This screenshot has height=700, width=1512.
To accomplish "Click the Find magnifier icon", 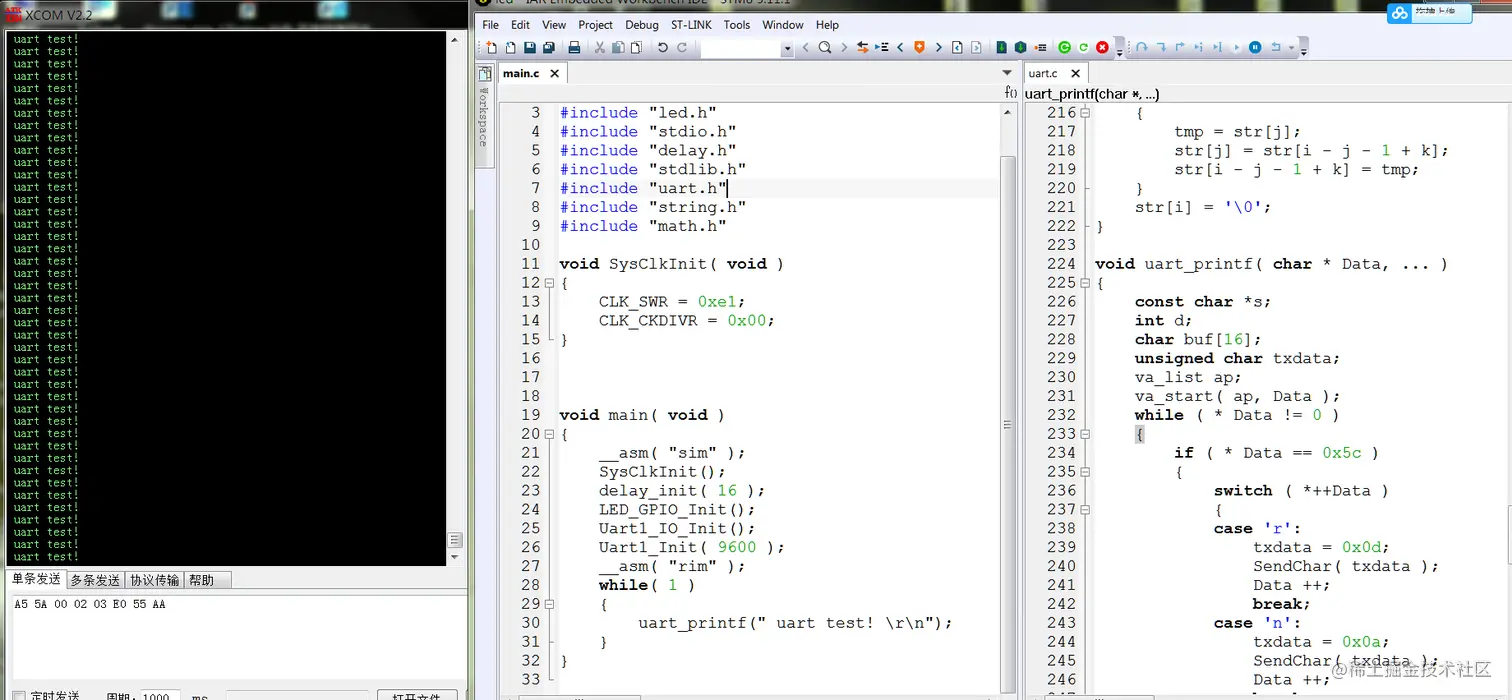I will coord(825,47).
